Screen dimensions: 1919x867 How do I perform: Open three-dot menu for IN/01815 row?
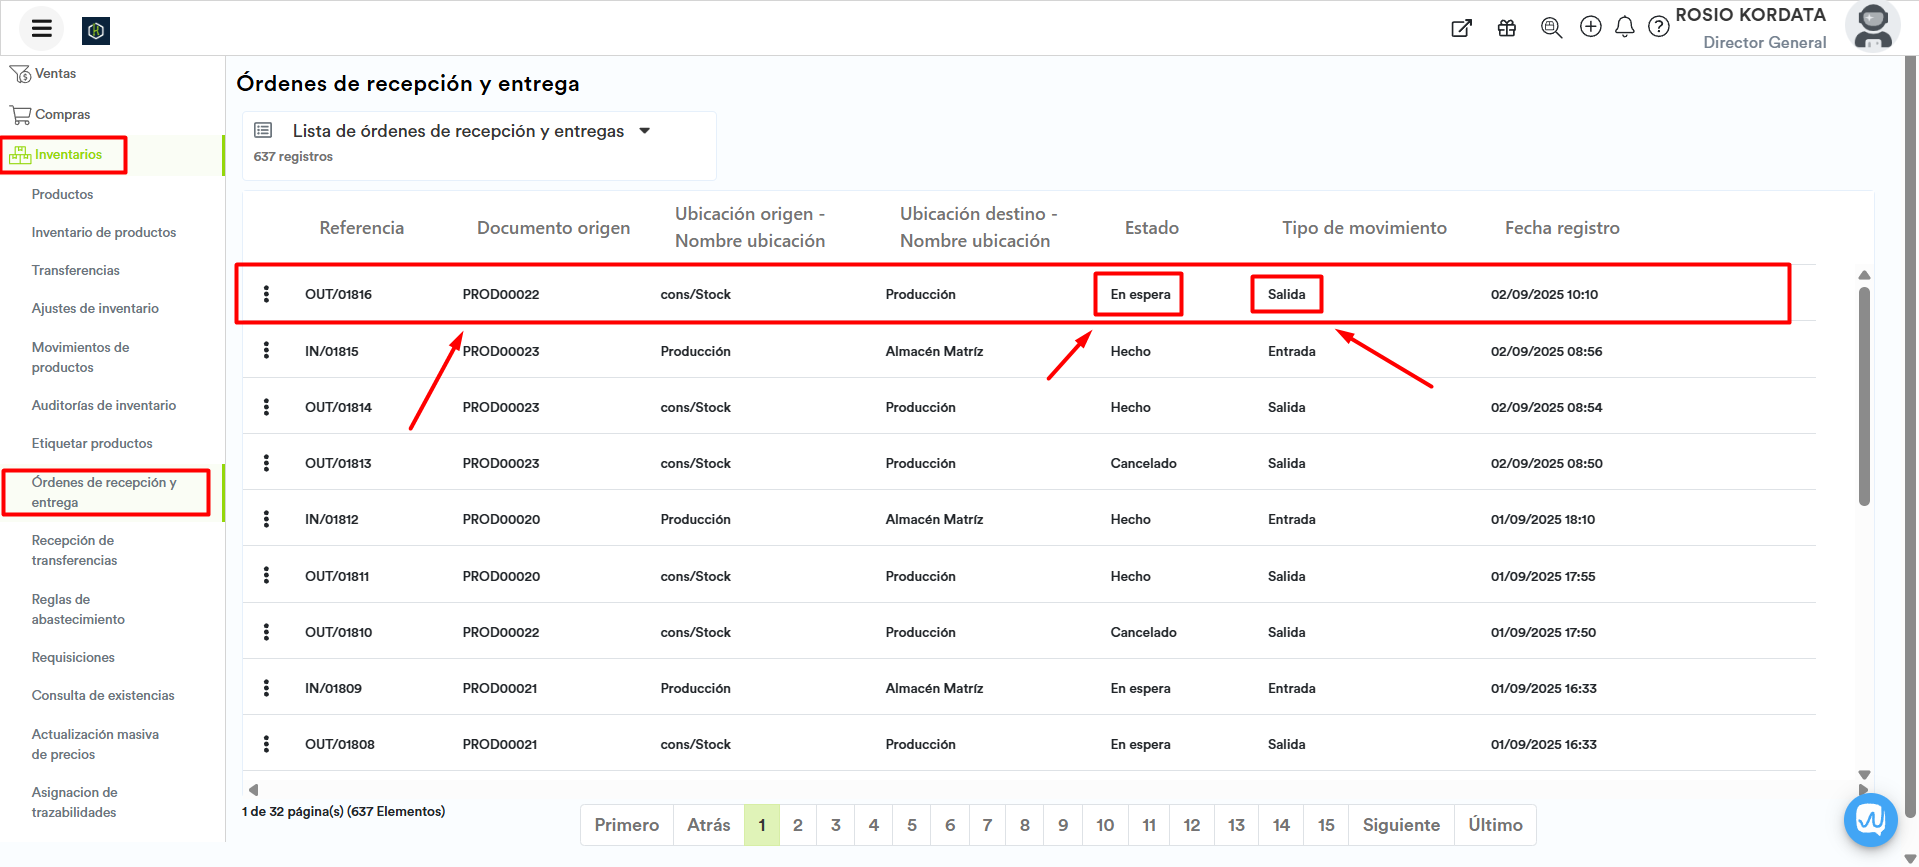coord(266,351)
